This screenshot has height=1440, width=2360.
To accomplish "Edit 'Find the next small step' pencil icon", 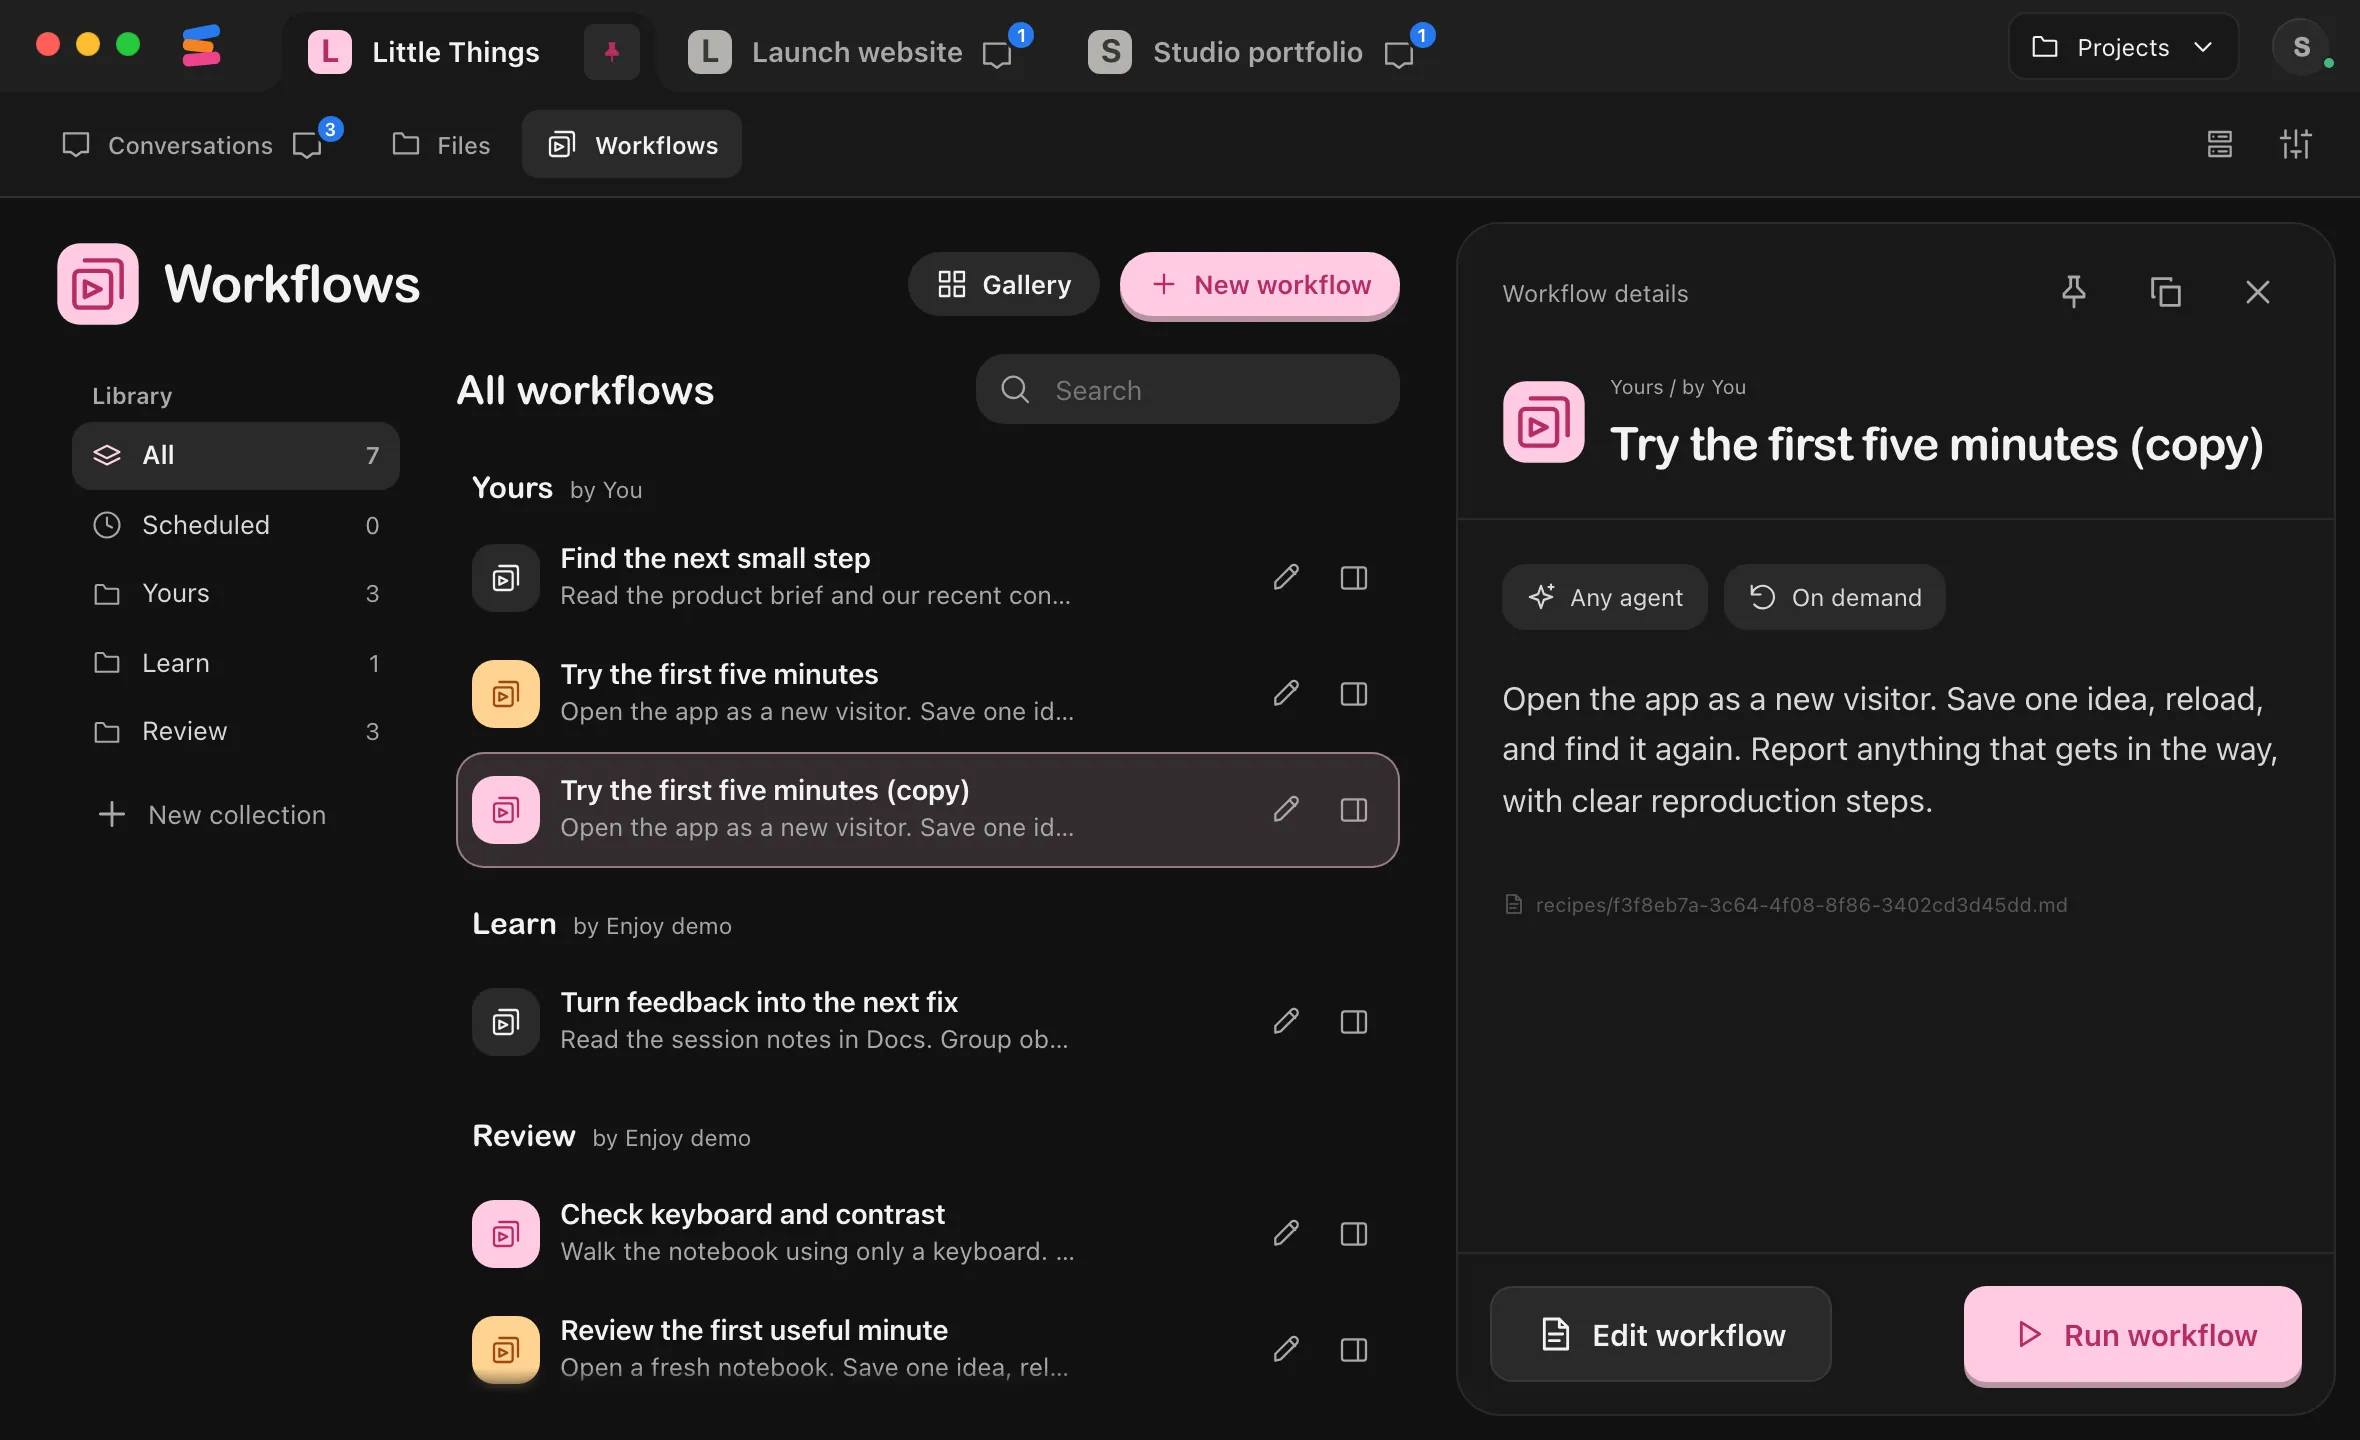I will (1286, 577).
